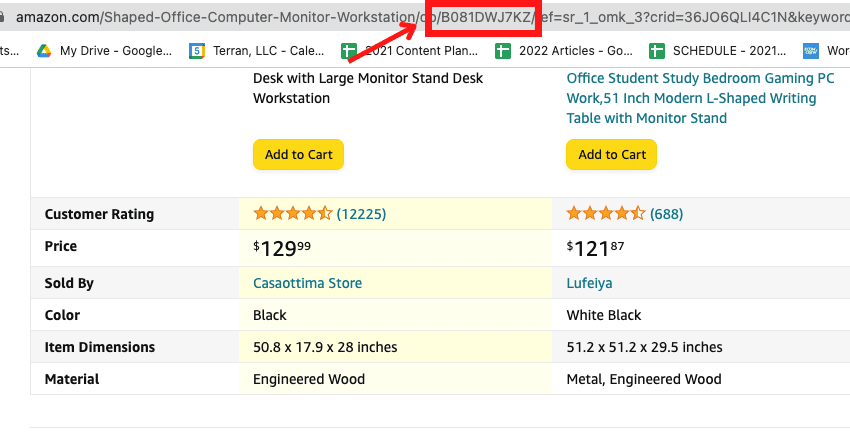
Task: Open the Office Student Study desk link
Action: click(700, 98)
